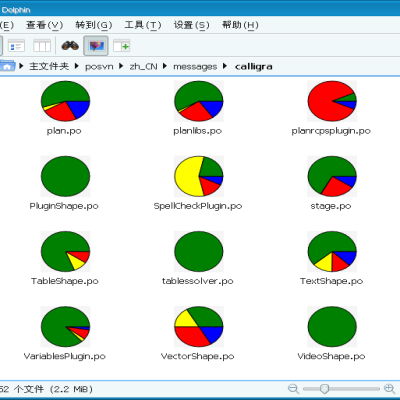Click the zoom in magnifier icon
Viewport: 400px width, 400px height.
(389, 388)
